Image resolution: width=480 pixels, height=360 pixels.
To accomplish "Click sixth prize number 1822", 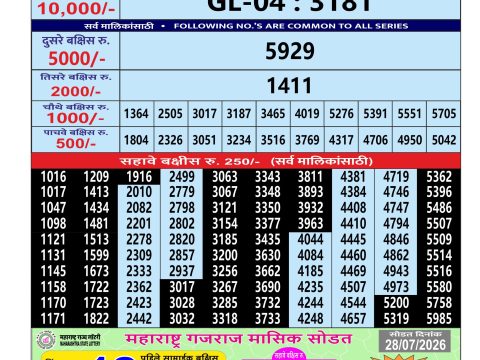I will [96, 319].
